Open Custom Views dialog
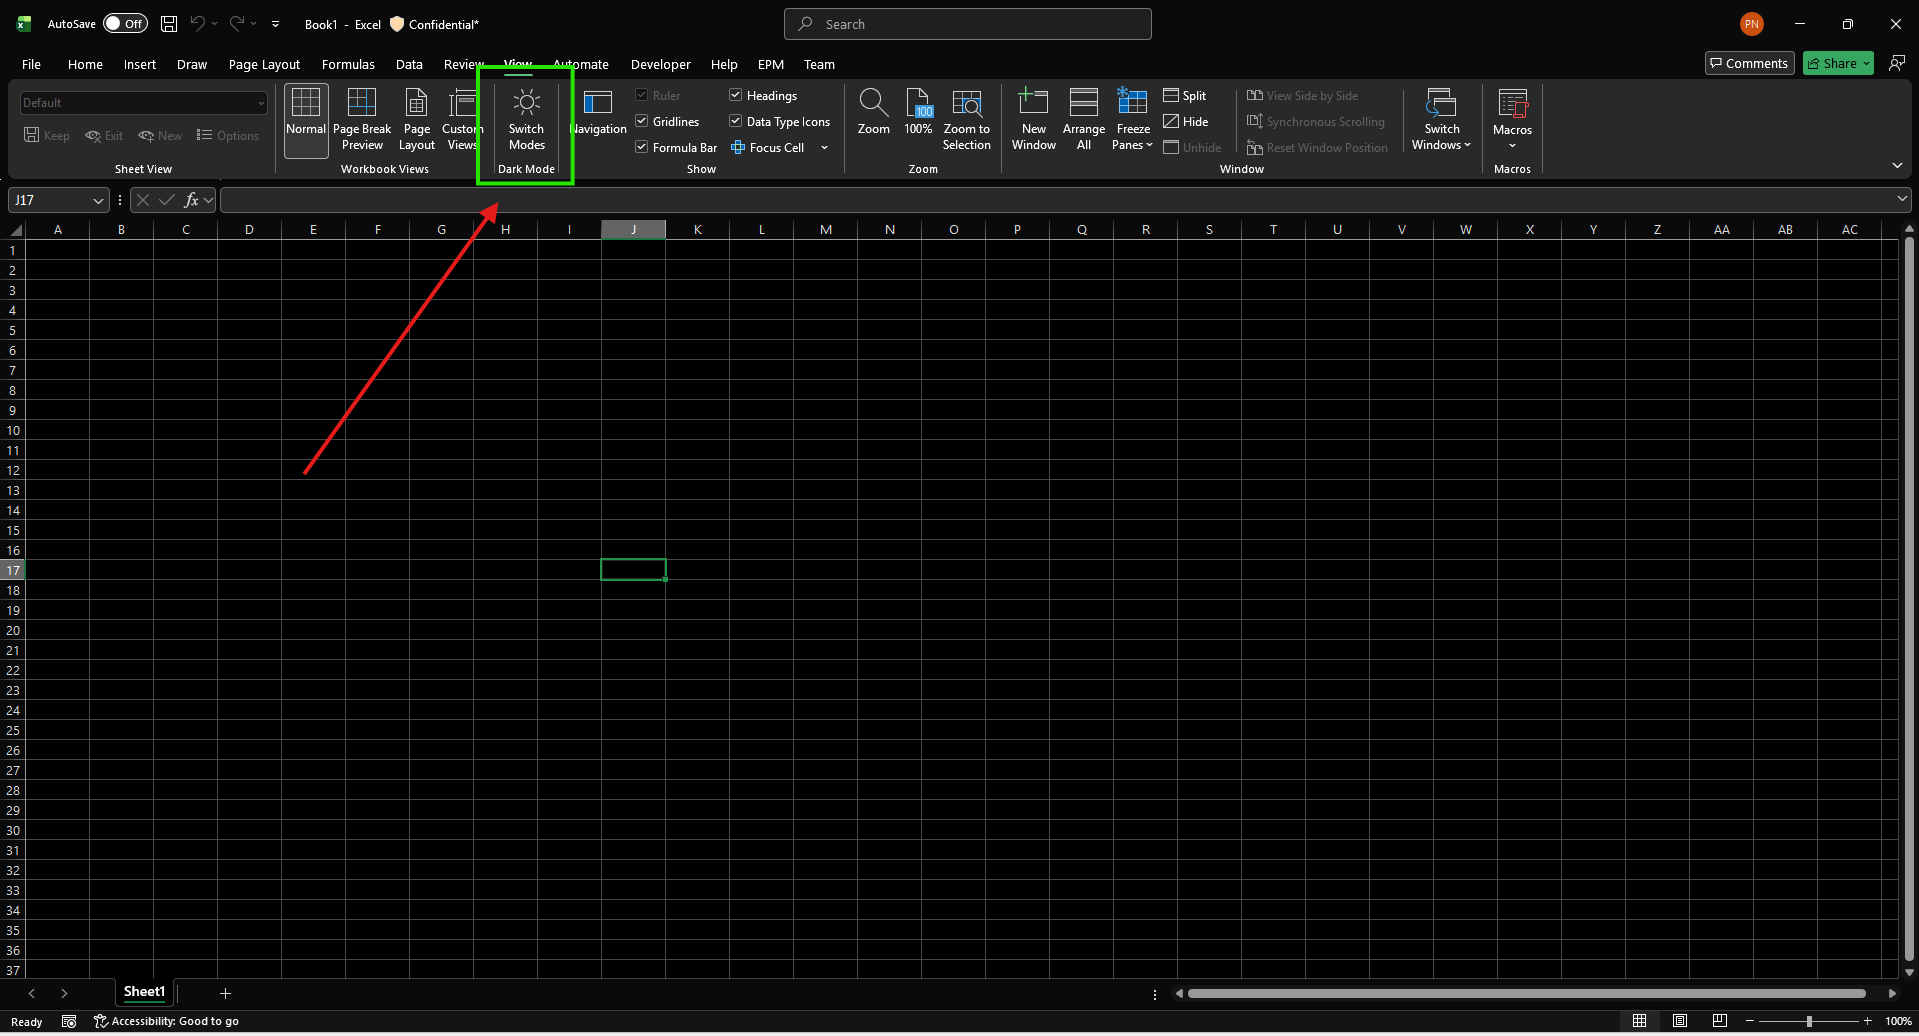Viewport: 1919px width, 1036px height. (461, 121)
